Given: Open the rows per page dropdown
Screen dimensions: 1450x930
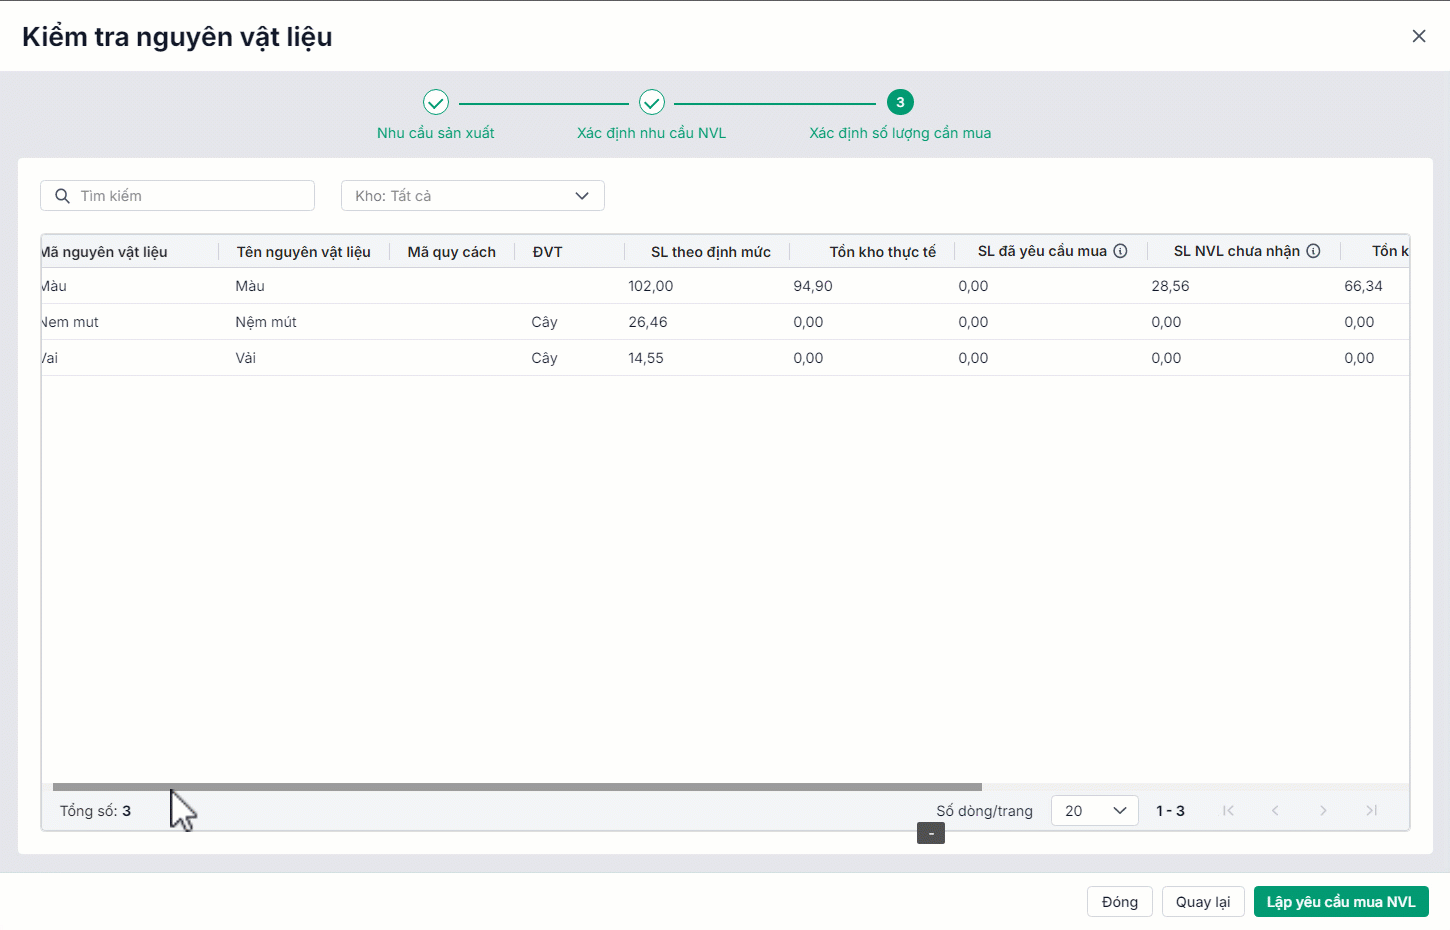Looking at the screenshot, I should 1094,811.
